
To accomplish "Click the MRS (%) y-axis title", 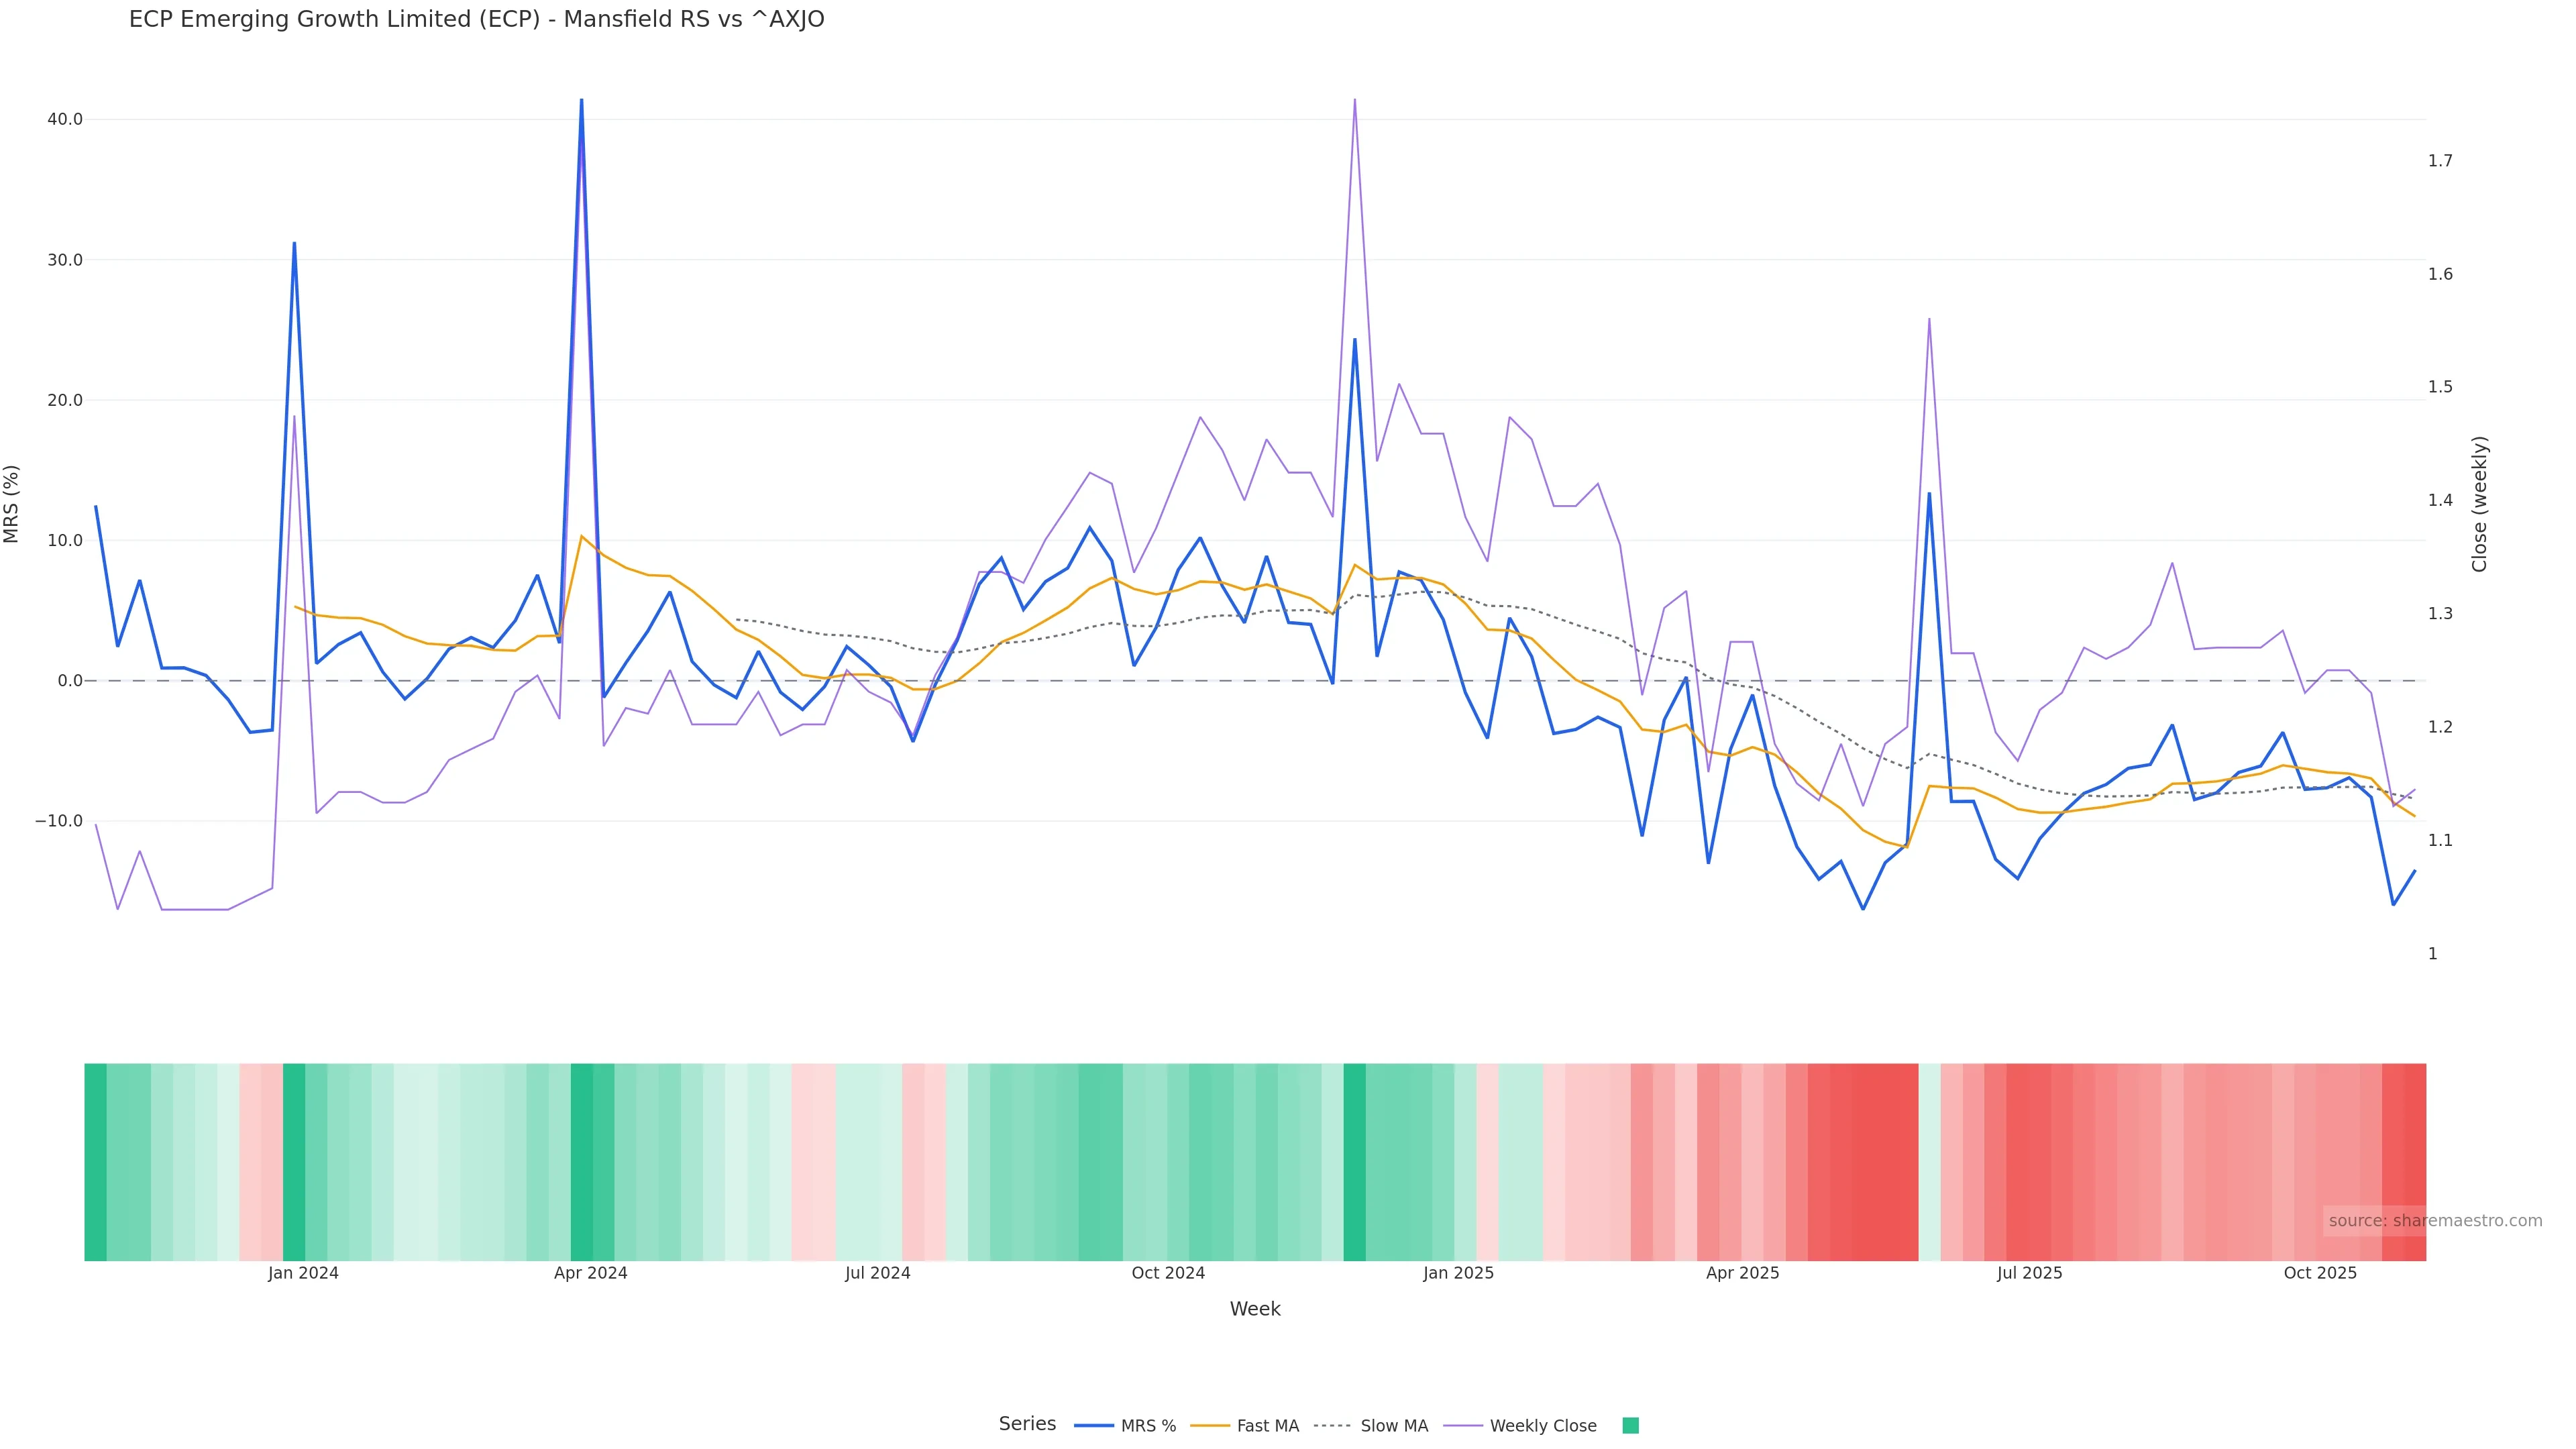I will pyautogui.click(x=12, y=504).
